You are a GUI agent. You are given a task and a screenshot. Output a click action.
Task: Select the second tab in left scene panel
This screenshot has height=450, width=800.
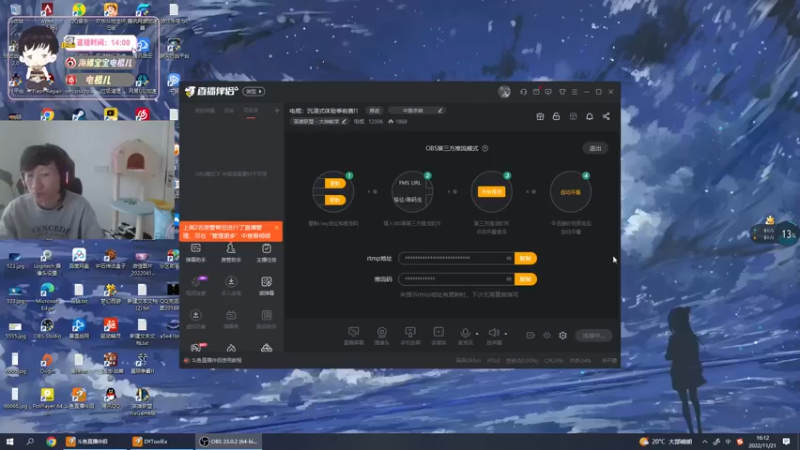click(x=229, y=110)
